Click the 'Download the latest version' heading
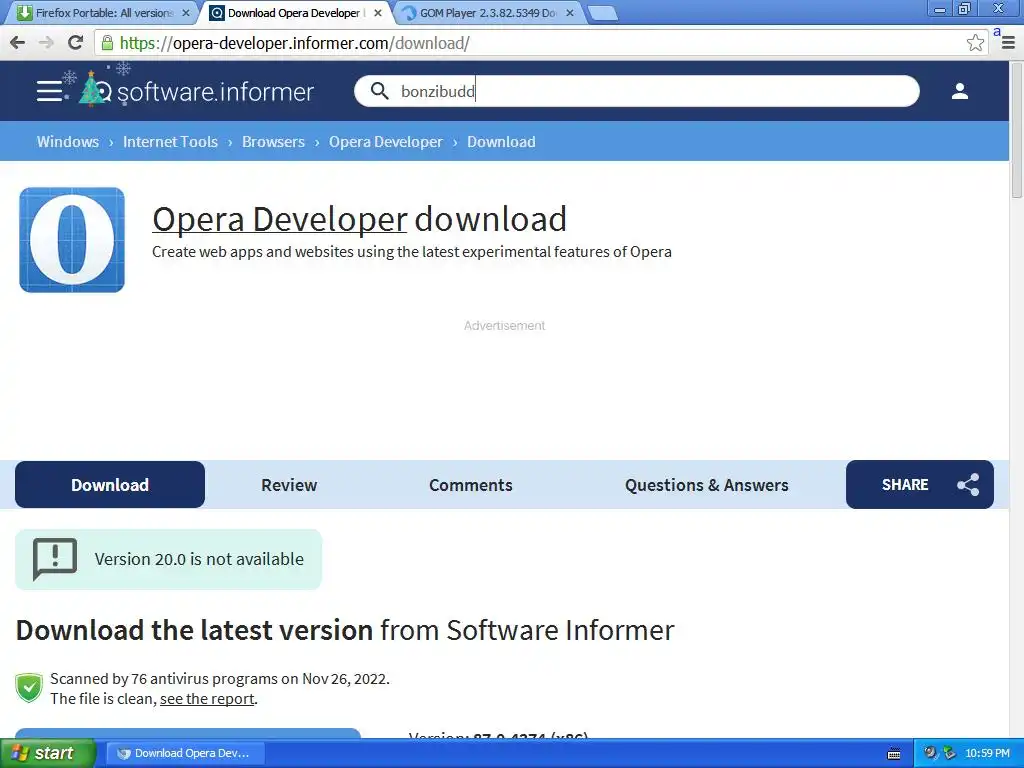This screenshot has width=1024, height=768. (345, 630)
